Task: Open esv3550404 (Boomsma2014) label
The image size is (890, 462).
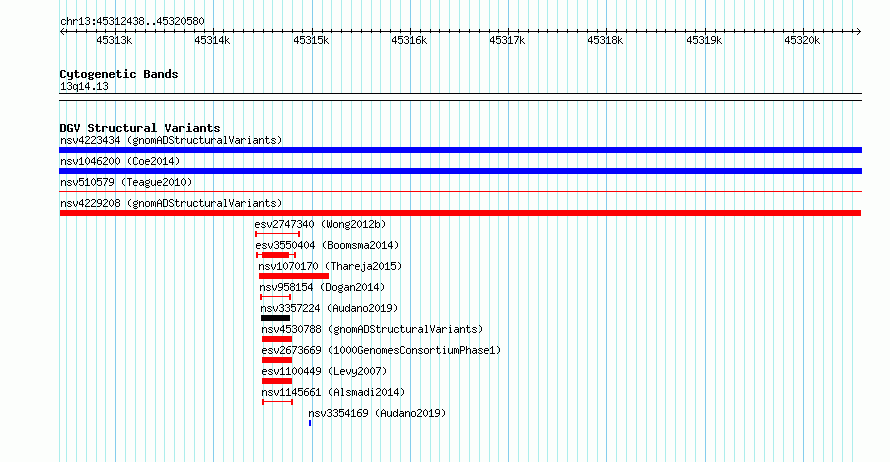Action: click(327, 245)
